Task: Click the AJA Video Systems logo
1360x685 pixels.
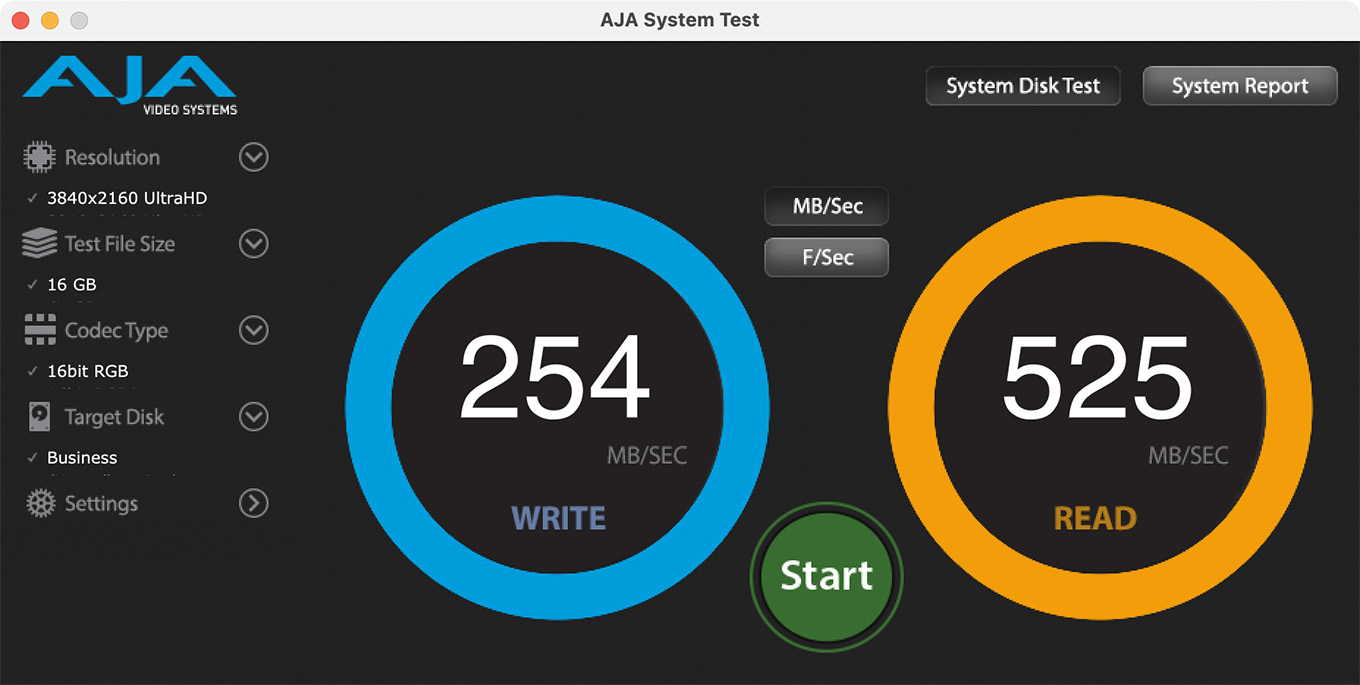Action: [130, 85]
